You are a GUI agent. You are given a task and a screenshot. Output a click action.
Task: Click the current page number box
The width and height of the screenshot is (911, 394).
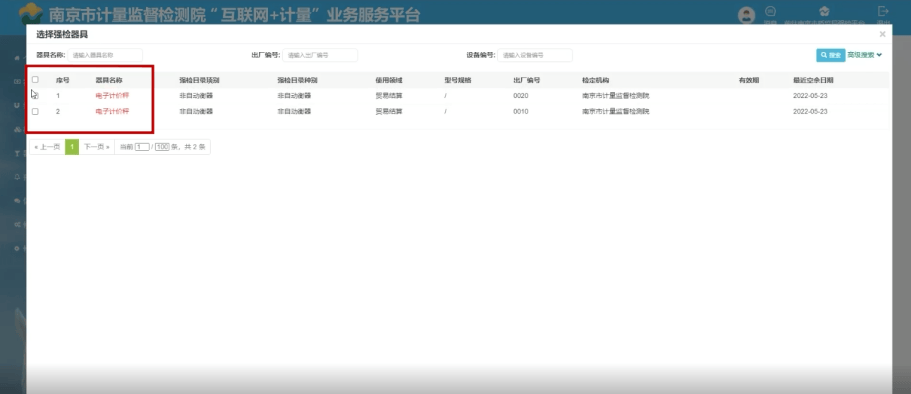142,147
